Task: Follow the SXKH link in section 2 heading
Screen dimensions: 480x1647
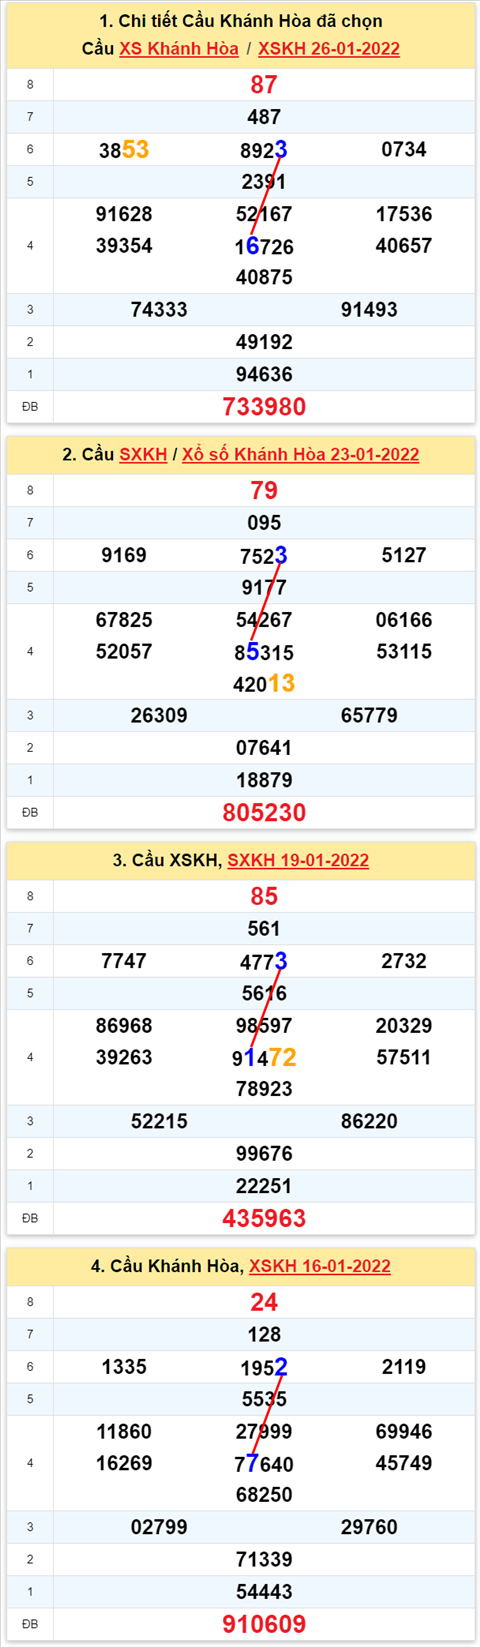Action: point(143,454)
